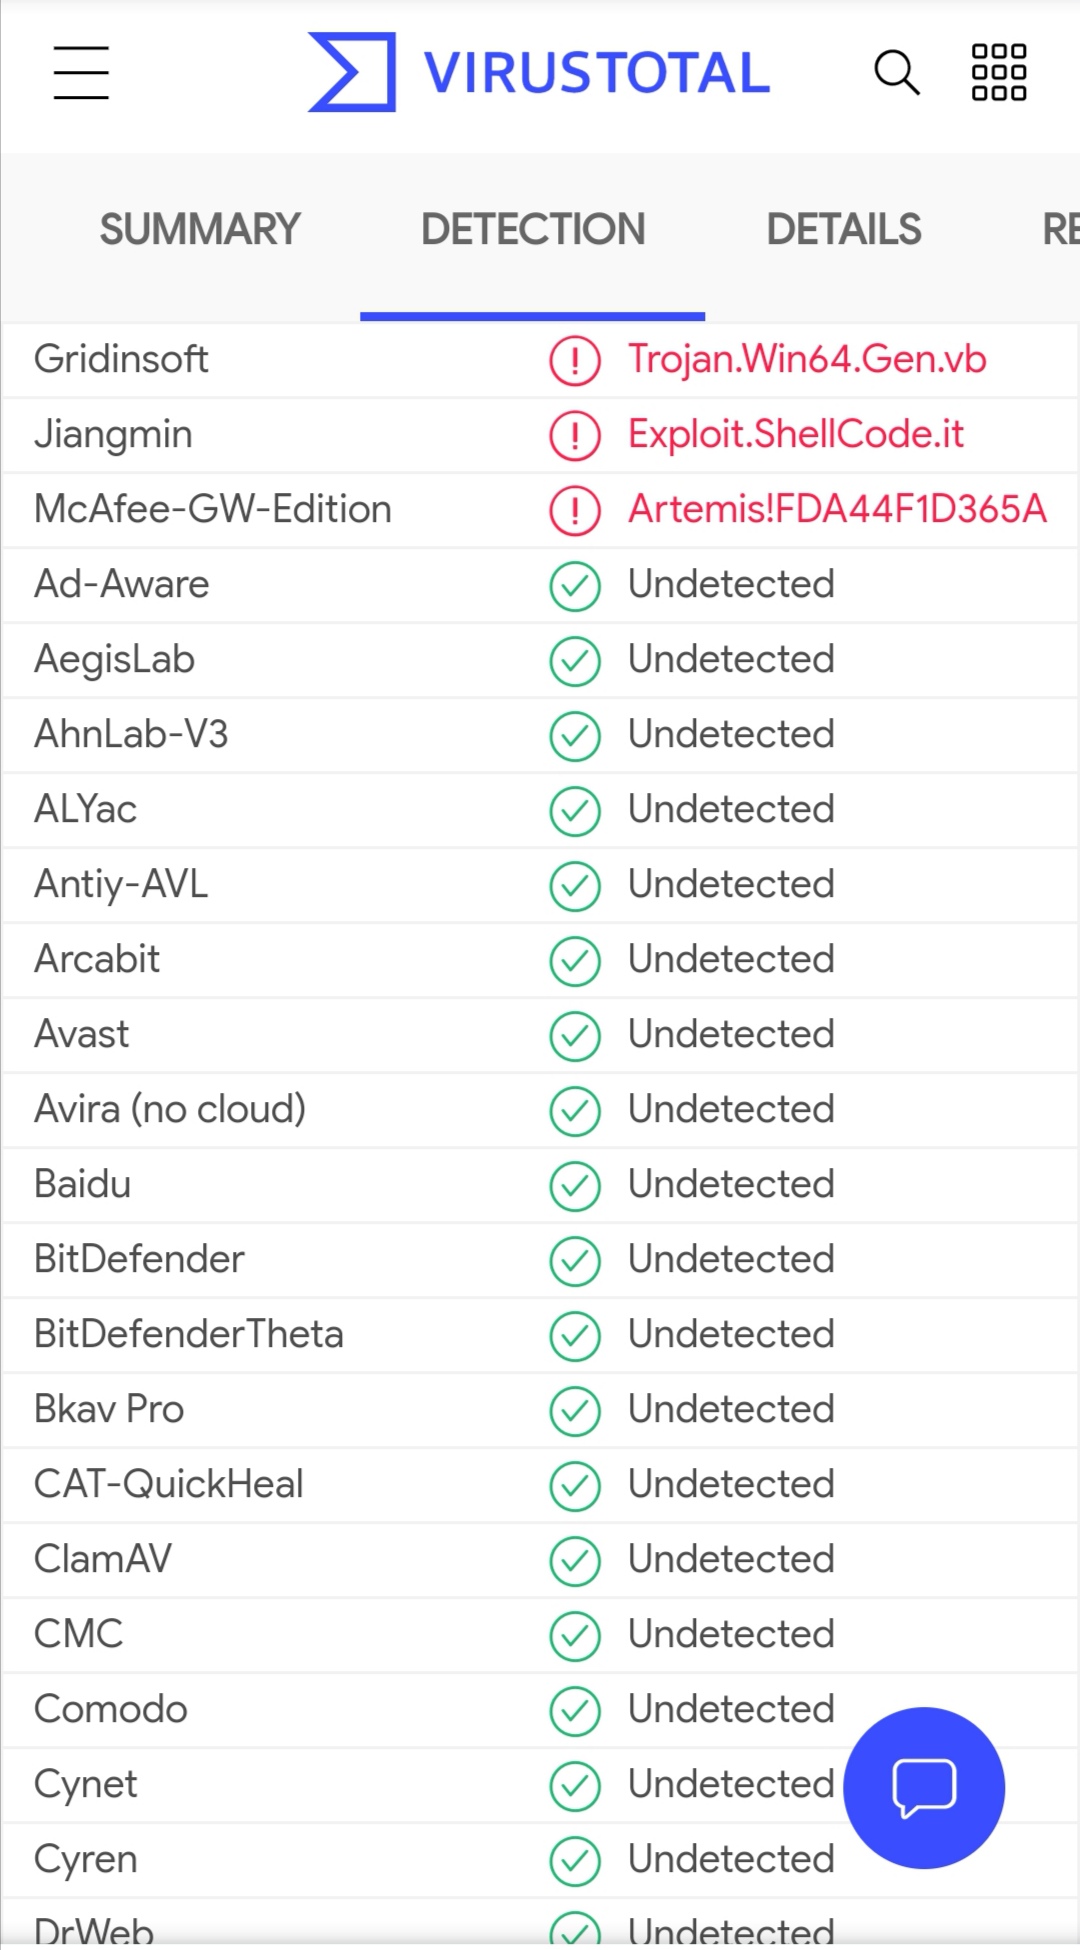
Task: Switch to the Summary tab
Action: click(198, 229)
